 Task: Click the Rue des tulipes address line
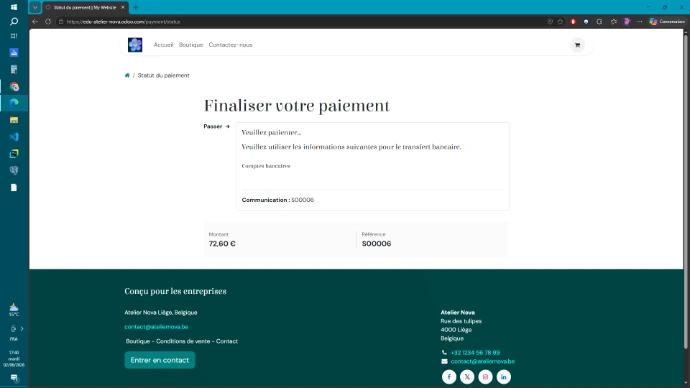coord(461,321)
